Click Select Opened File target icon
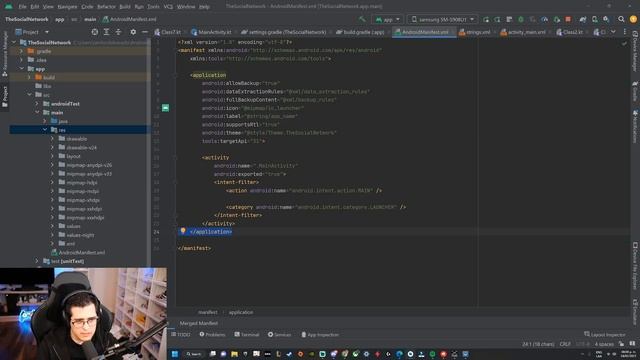Screen dimensions: 640x360 click(95, 32)
